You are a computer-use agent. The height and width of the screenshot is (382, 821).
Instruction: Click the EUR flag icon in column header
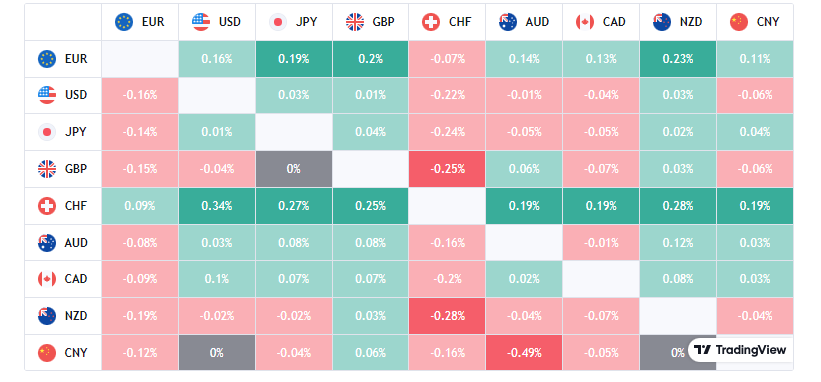(124, 22)
